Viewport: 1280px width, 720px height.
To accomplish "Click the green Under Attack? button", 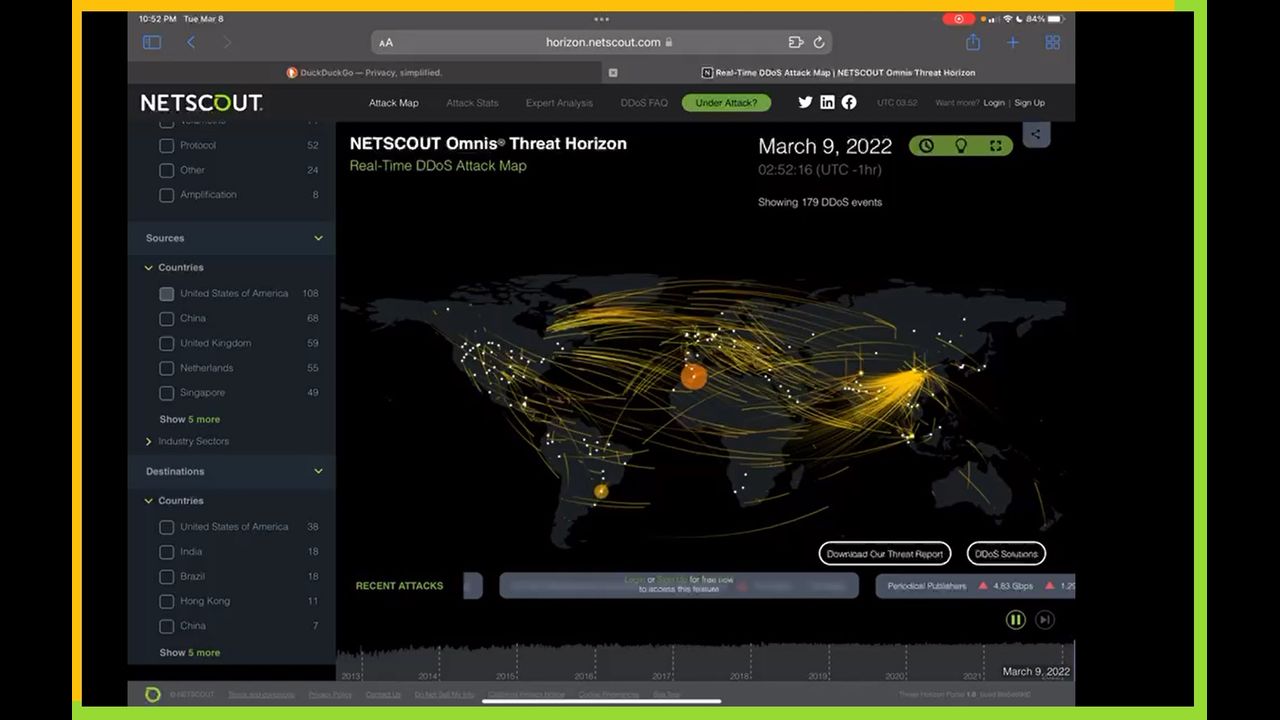I will pos(726,103).
